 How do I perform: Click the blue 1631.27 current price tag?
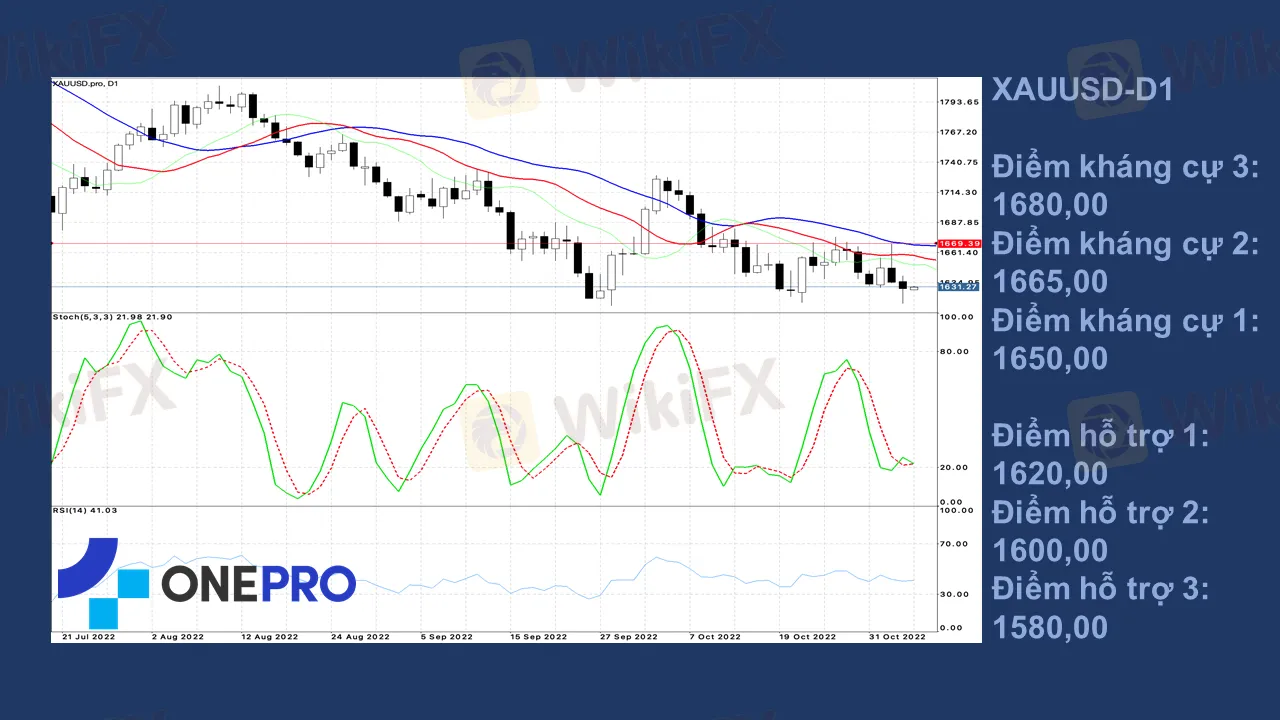[957, 287]
